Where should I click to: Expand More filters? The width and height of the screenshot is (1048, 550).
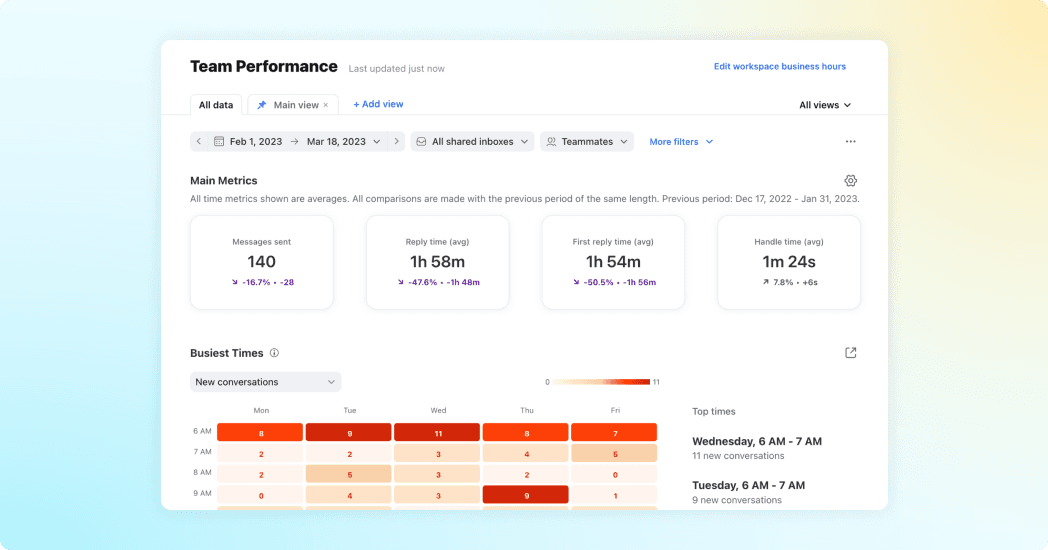coord(681,142)
